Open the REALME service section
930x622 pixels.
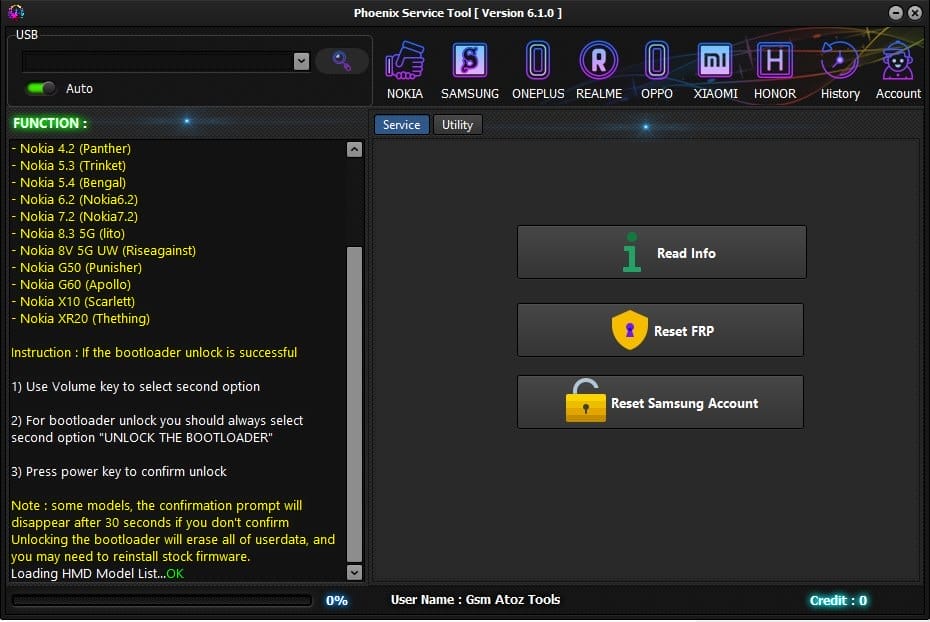(598, 65)
